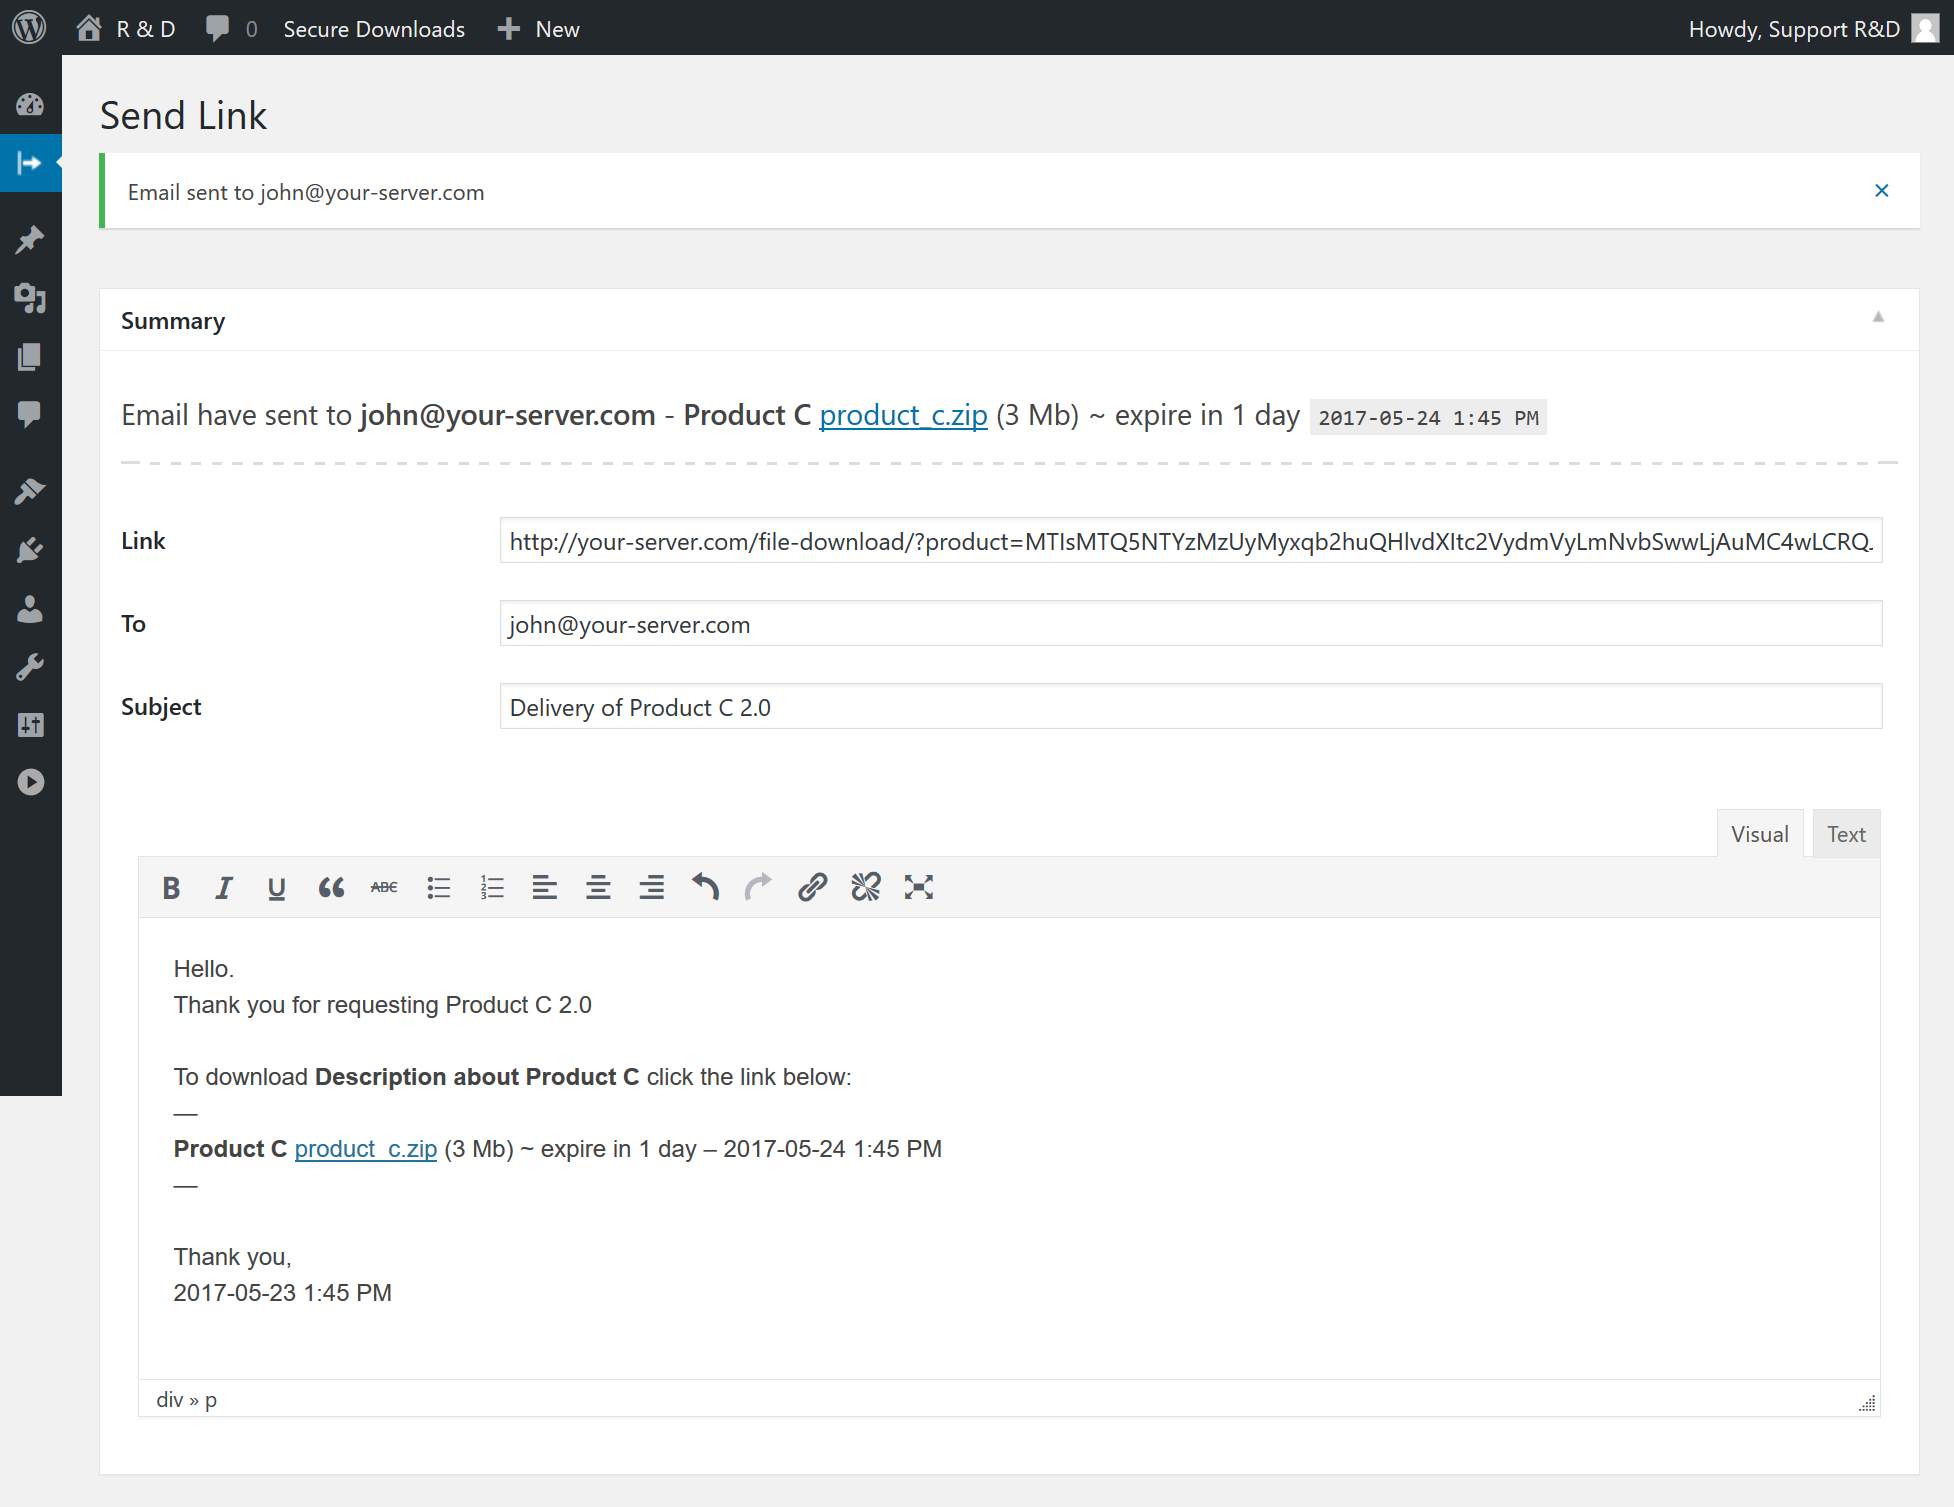Create a numbered list

tap(491, 887)
